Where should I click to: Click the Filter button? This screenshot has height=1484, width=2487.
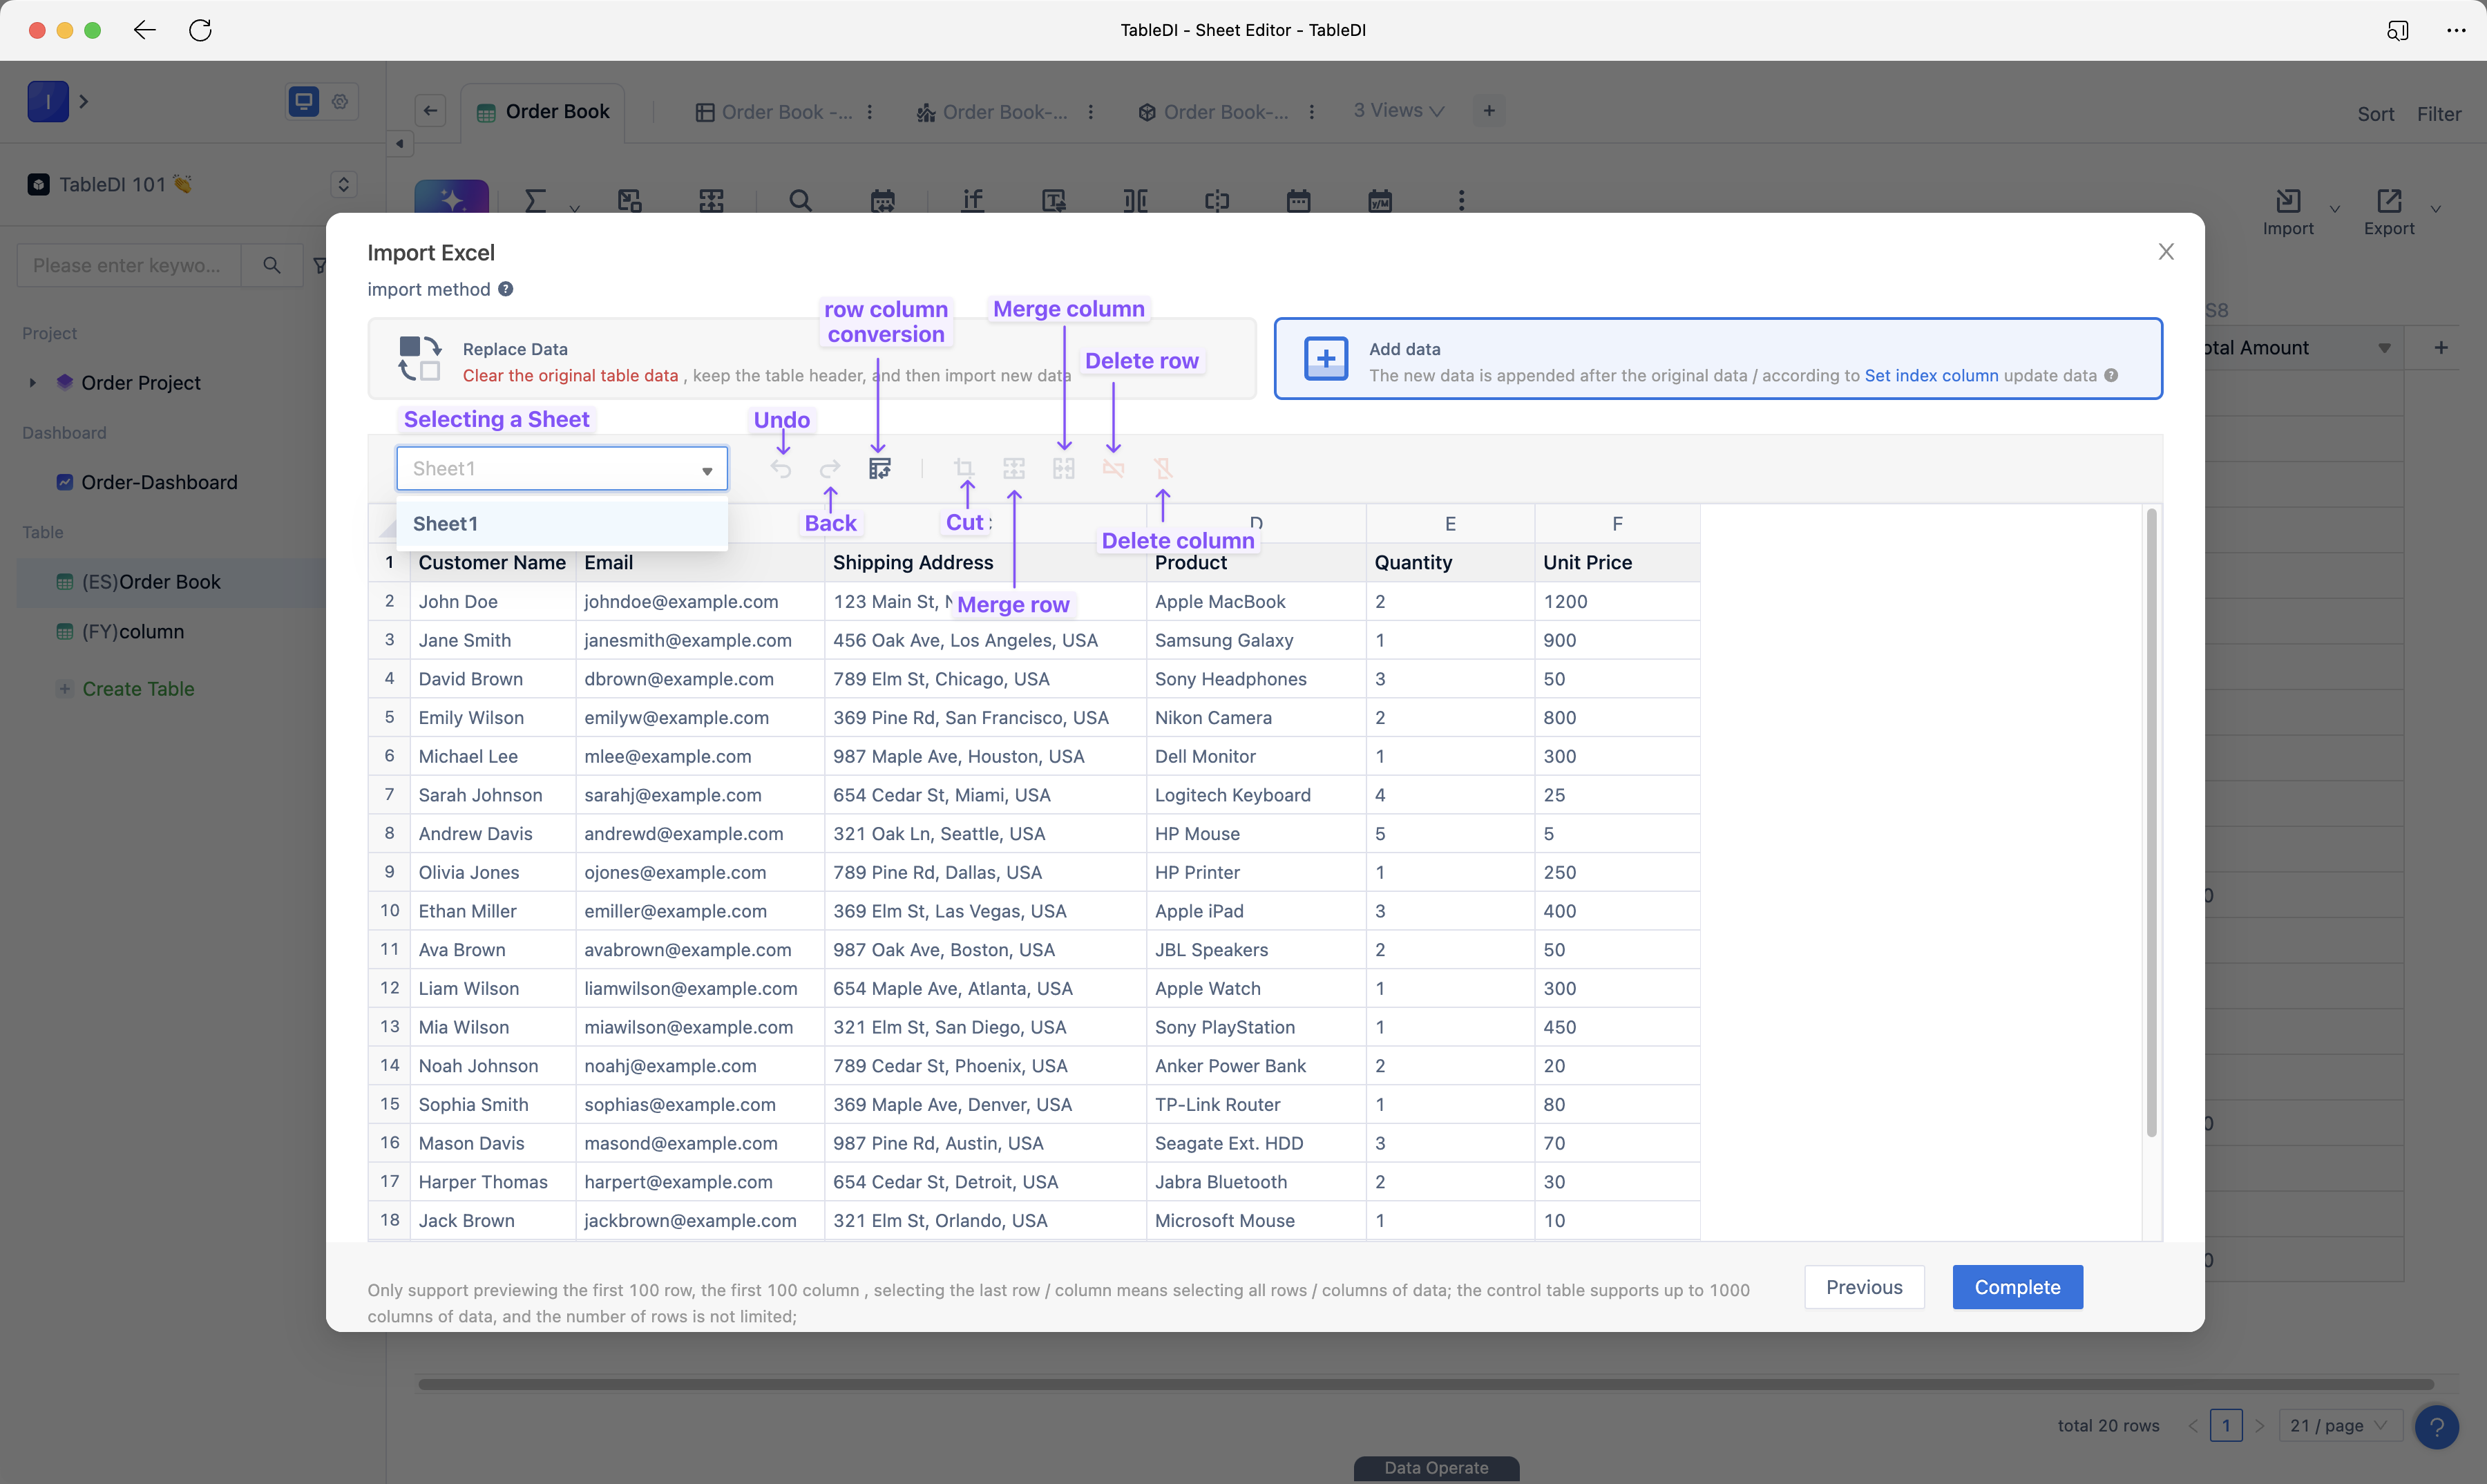pyautogui.click(x=2438, y=113)
